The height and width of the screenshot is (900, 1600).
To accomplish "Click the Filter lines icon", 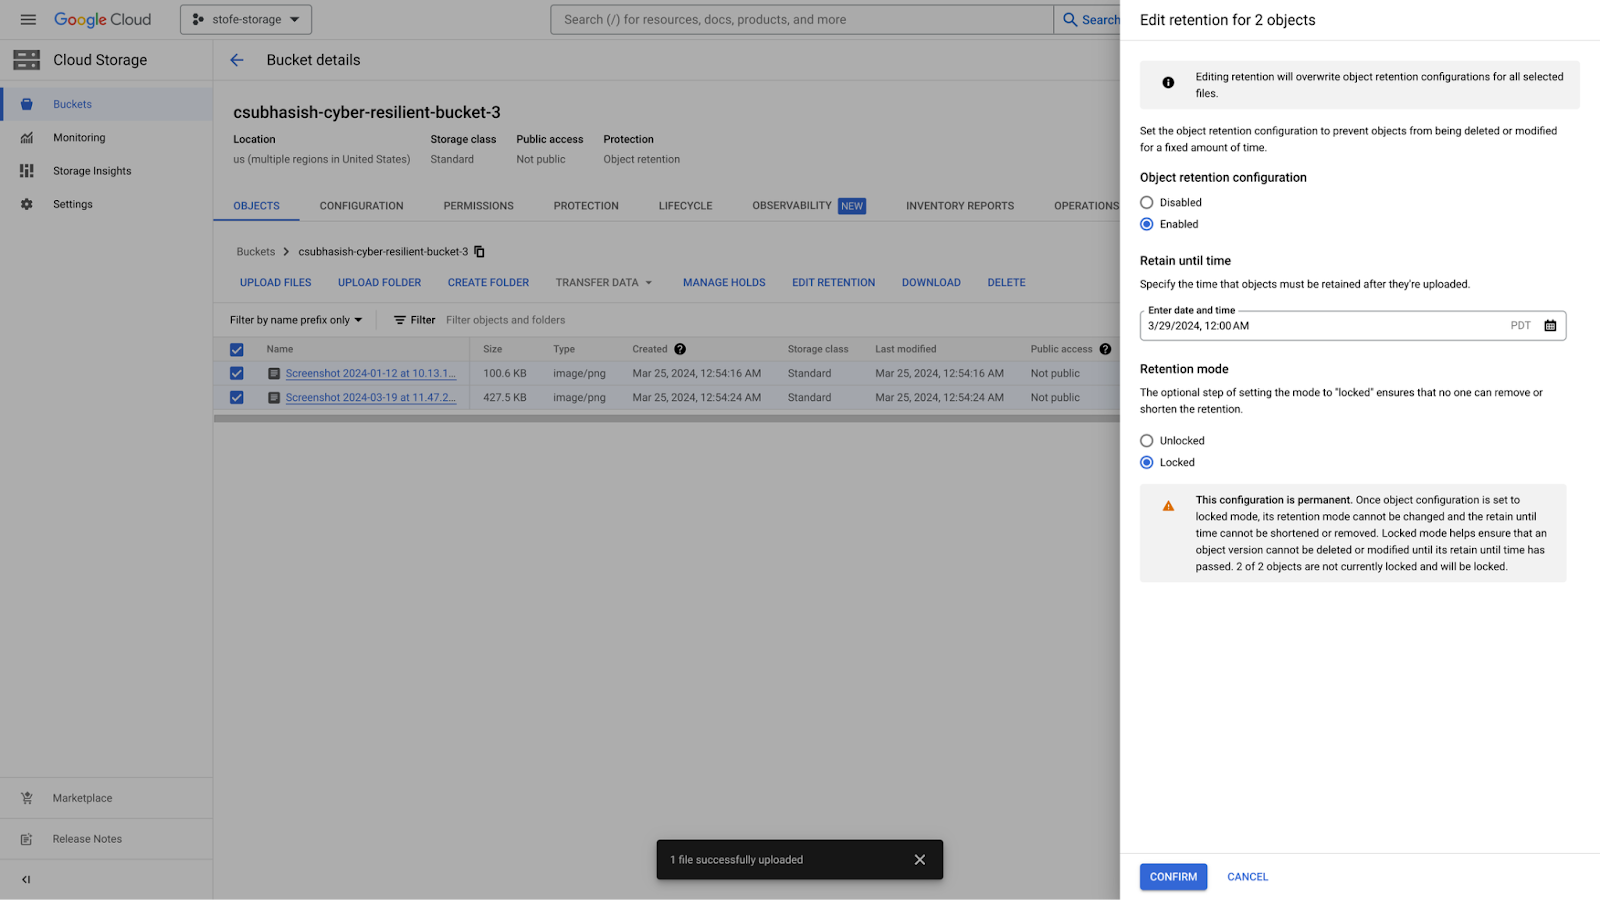I will [400, 320].
